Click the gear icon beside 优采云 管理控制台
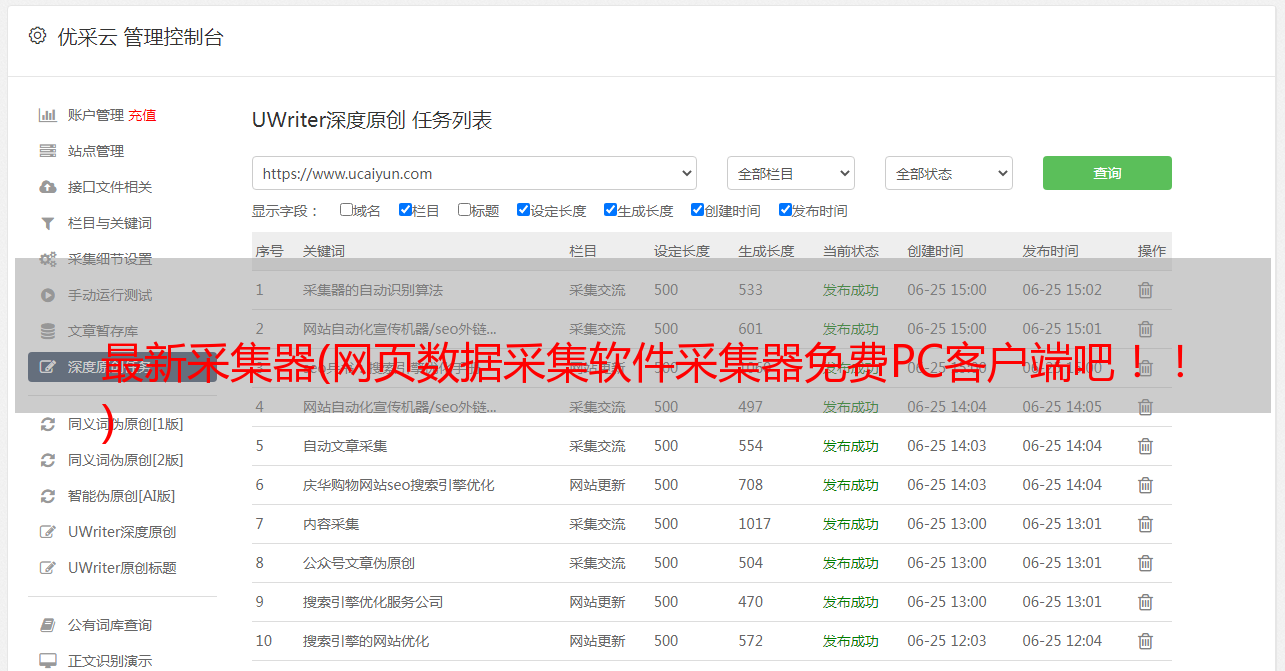The image size is (1285, 671). tap(37, 36)
